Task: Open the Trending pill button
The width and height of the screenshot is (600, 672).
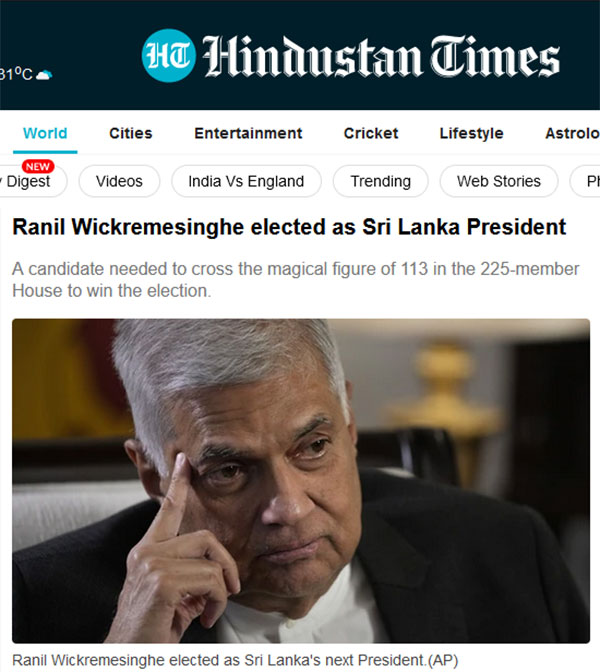Action: (x=381, y=181)
